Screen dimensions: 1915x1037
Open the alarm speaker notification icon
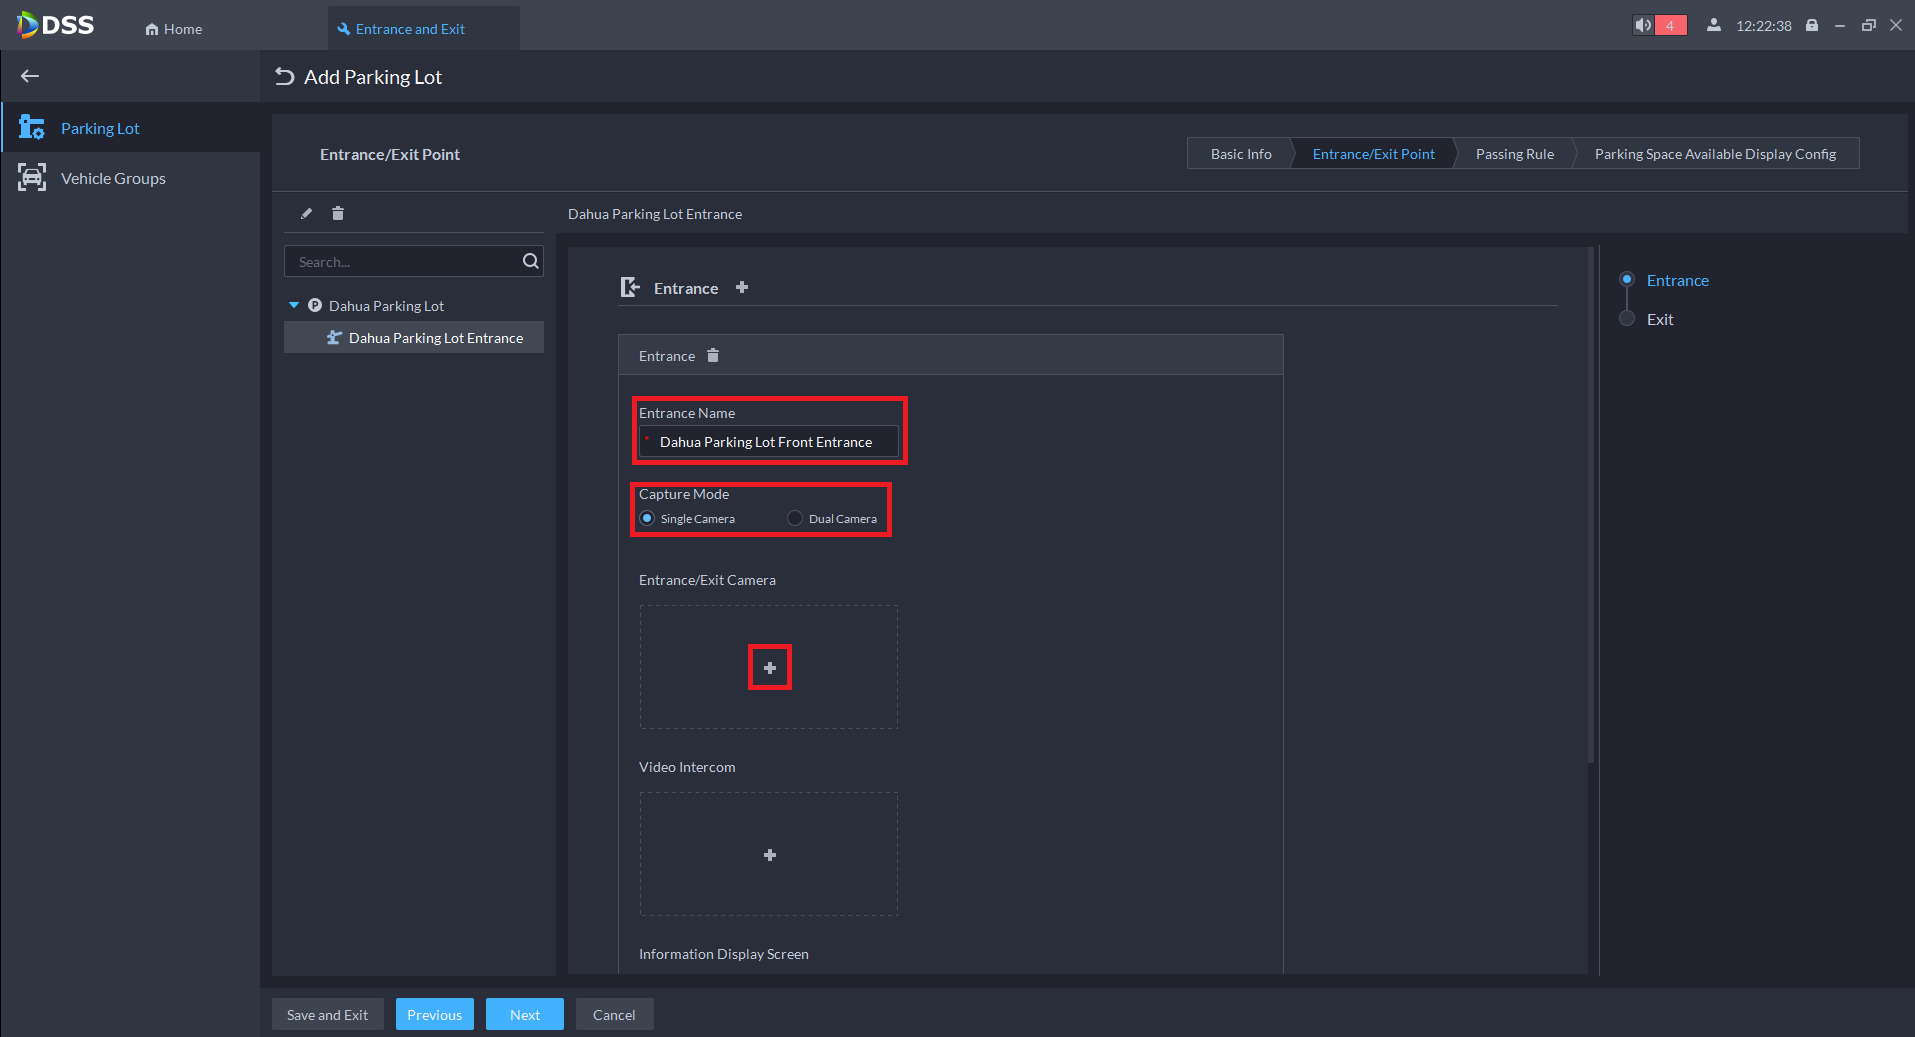click(1643, 25)
